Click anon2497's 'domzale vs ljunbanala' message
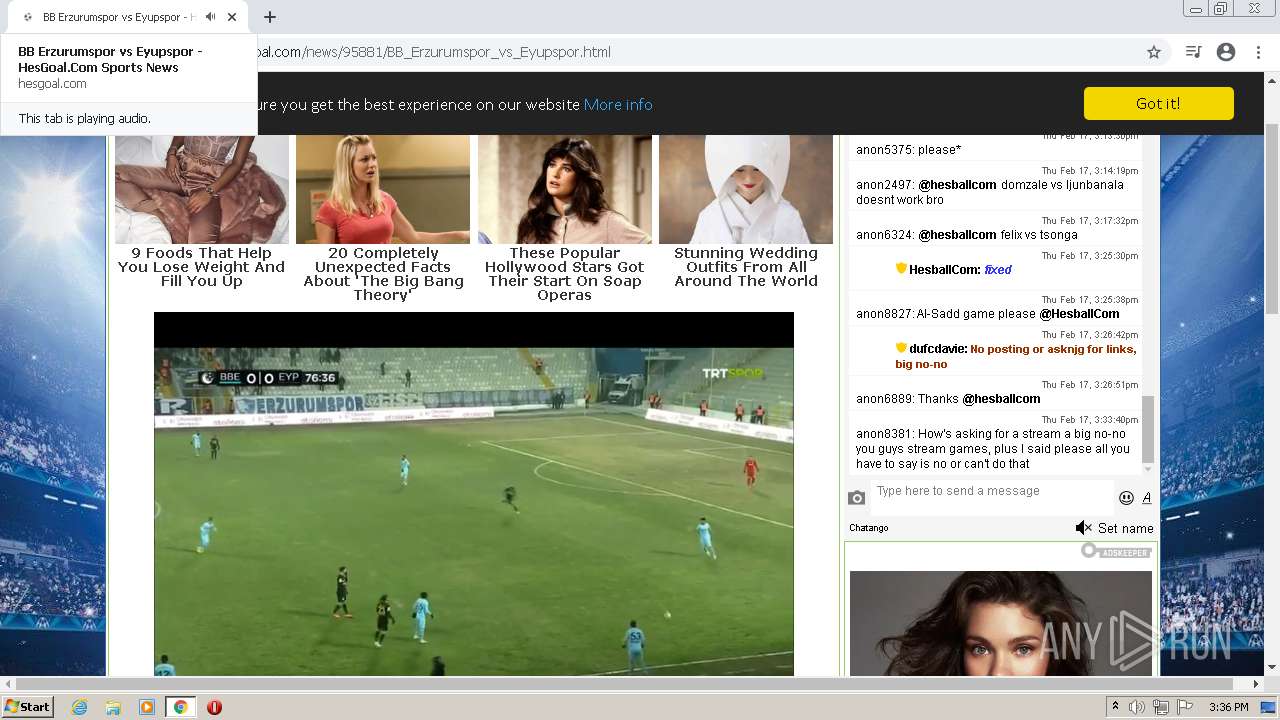 point(990,192)
